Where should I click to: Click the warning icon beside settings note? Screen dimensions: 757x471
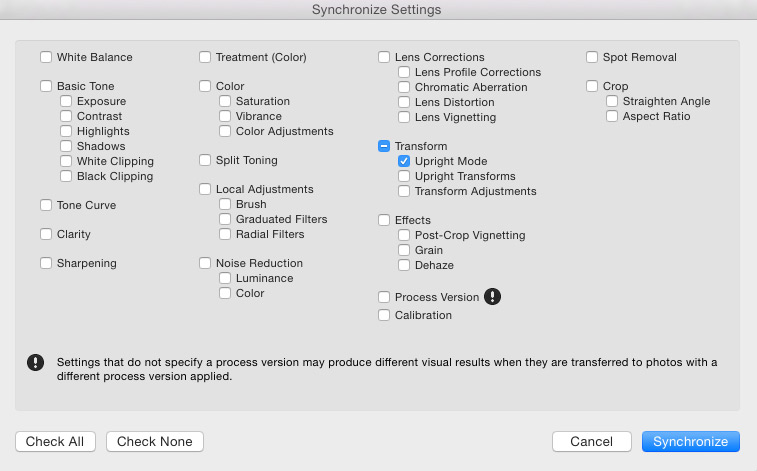pyautogui.click(x=35, y=362)
